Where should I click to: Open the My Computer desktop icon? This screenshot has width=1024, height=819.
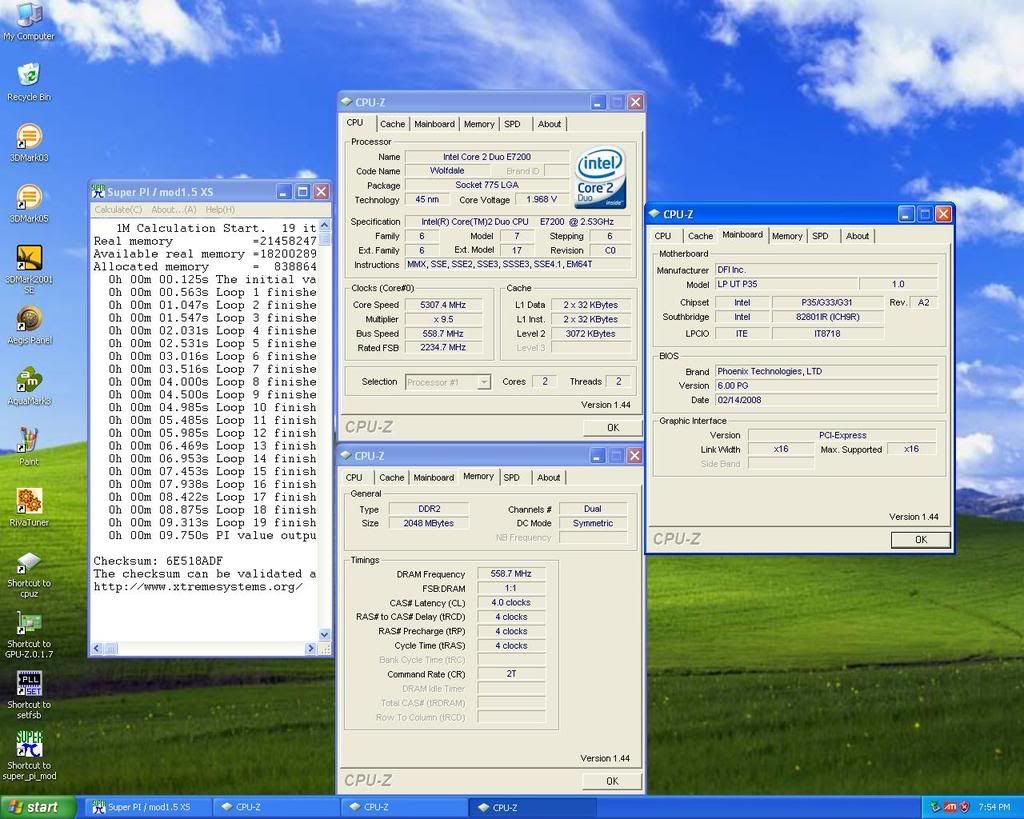29,22
